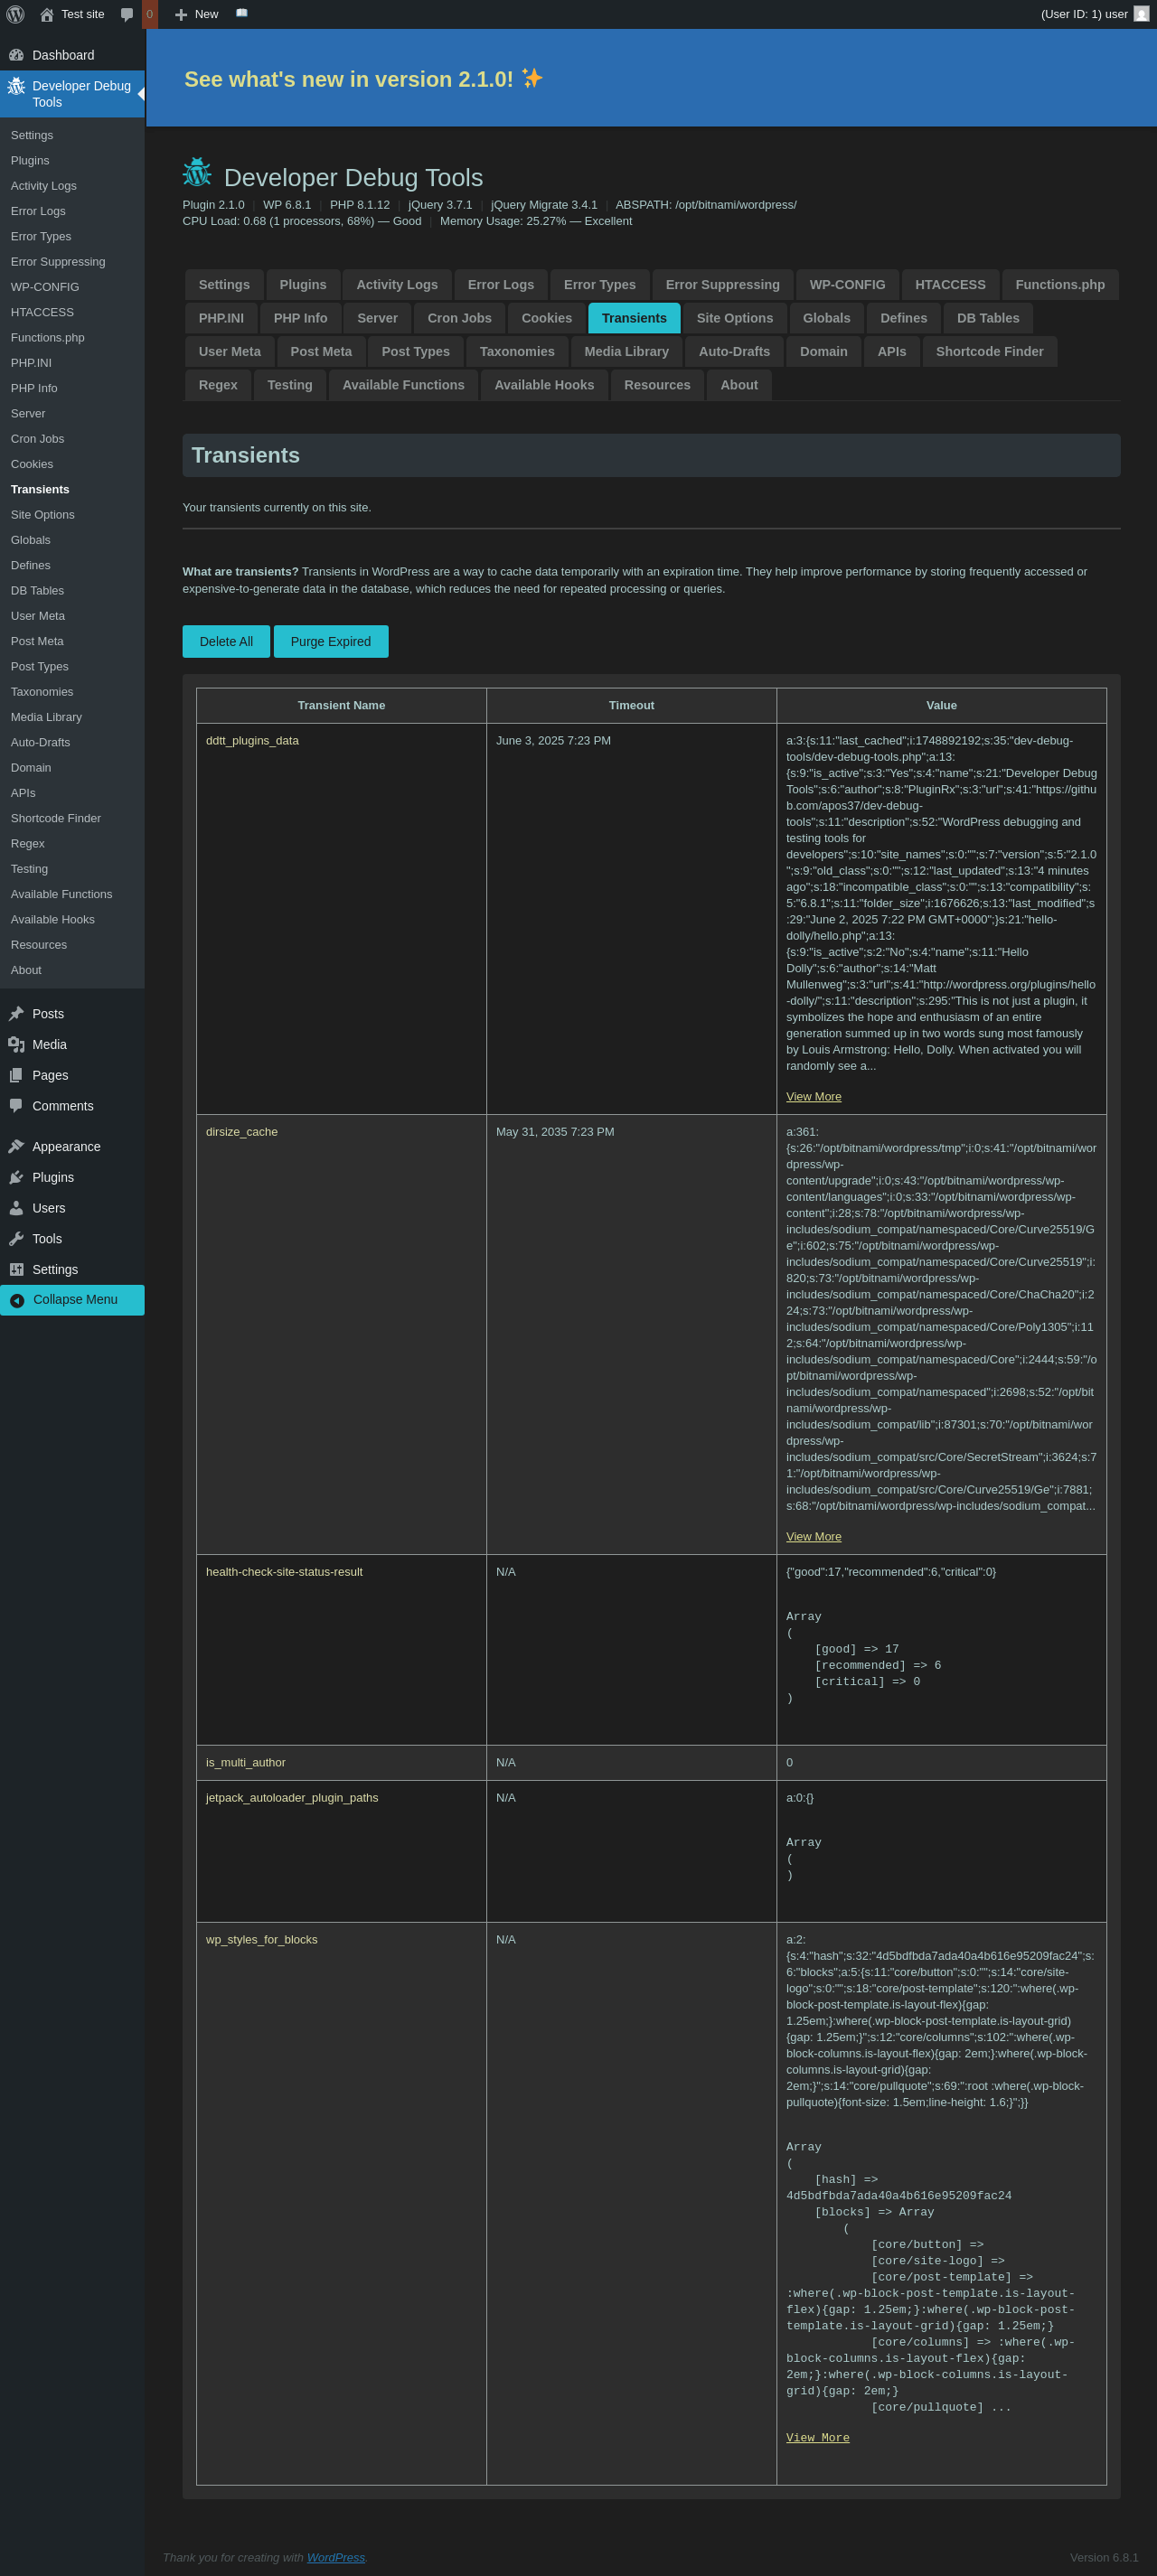Collapse the admin sidebar menu

coord(72,1300)
